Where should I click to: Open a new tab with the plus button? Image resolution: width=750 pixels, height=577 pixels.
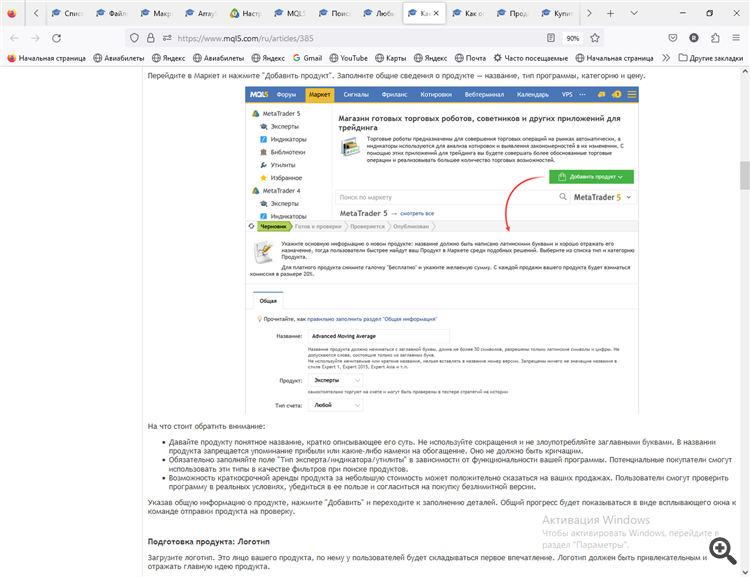click(x=610, y=13)
